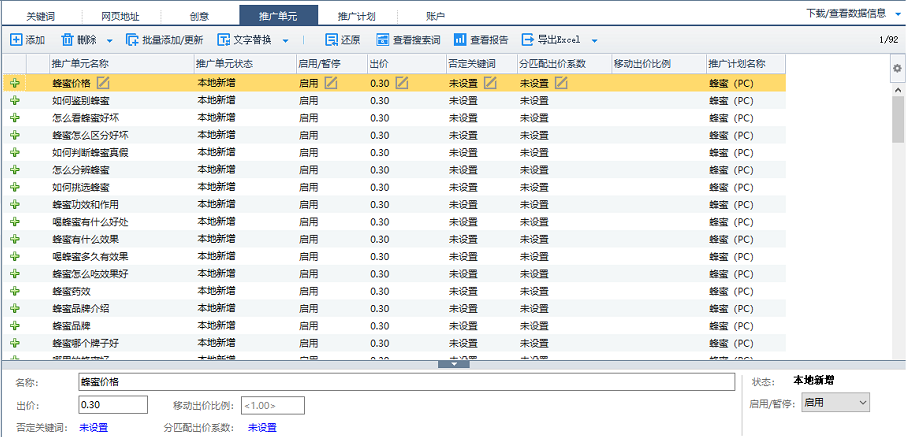The width and height of the screenshot is (907, 437).
Task: Click green plus icon on 如何鉴别蜂蜜 row
Action: tap(15, 101)
